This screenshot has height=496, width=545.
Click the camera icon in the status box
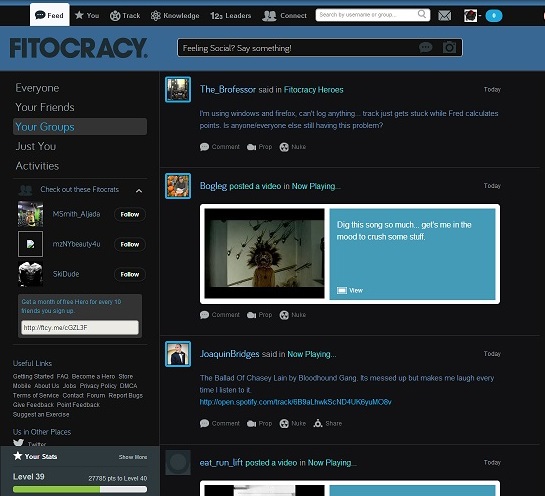(449, 47)
